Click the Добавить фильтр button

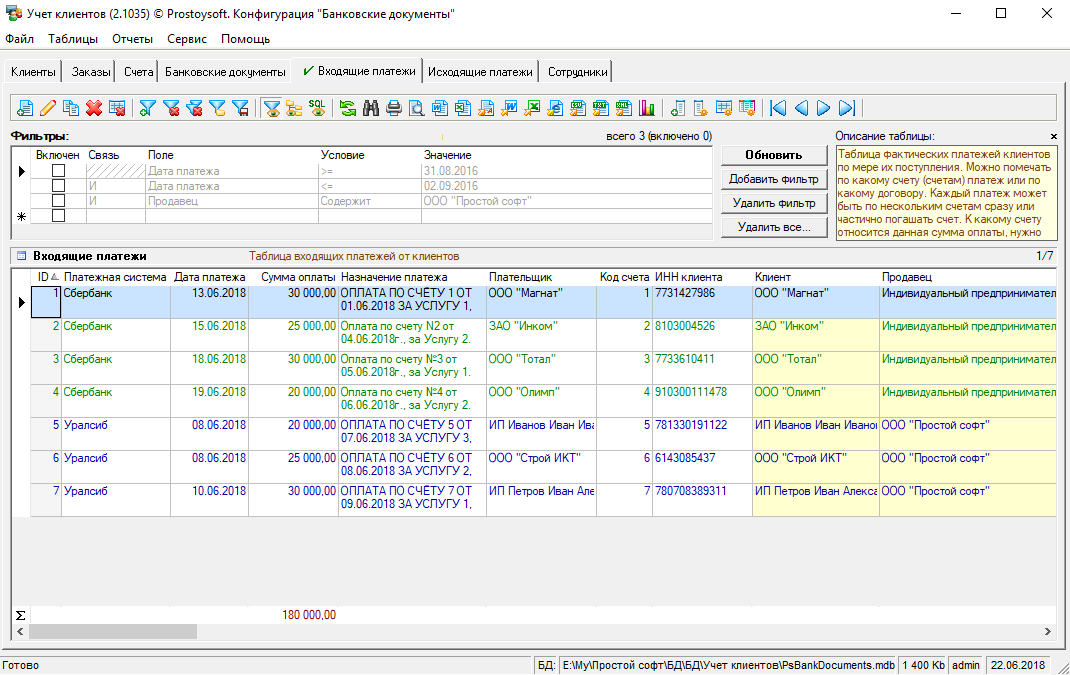(x=773, y=179)
